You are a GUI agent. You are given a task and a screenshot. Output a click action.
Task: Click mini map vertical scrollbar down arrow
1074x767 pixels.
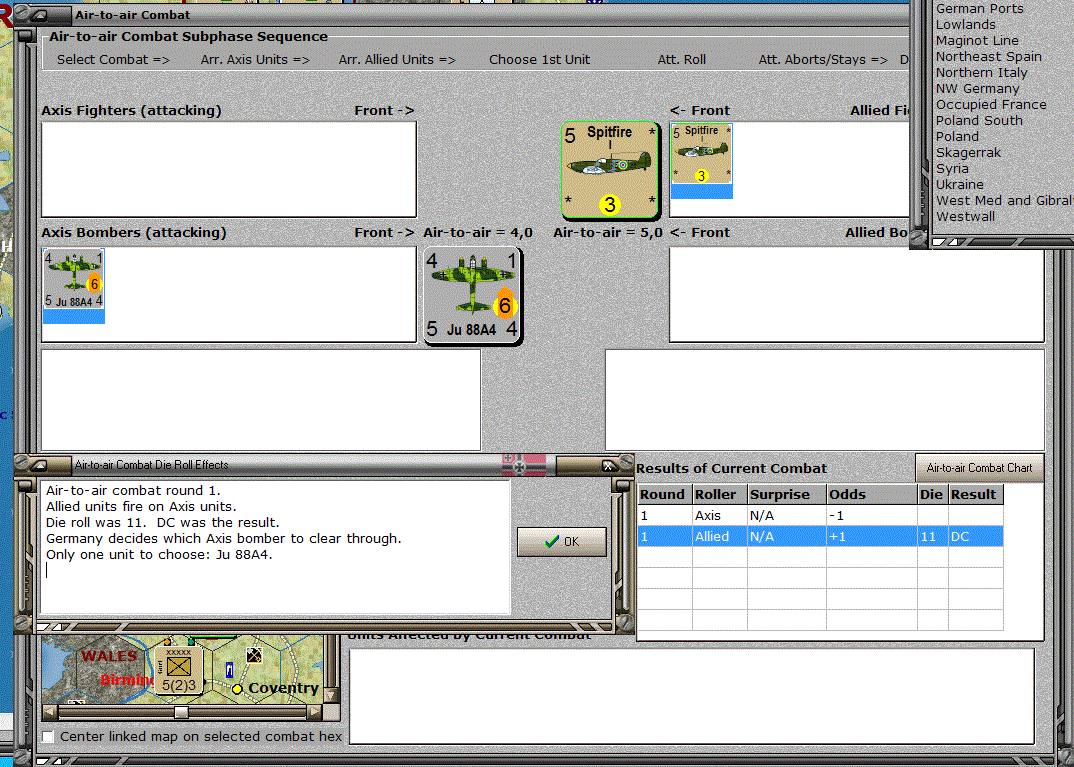click(x=332, y=696)
